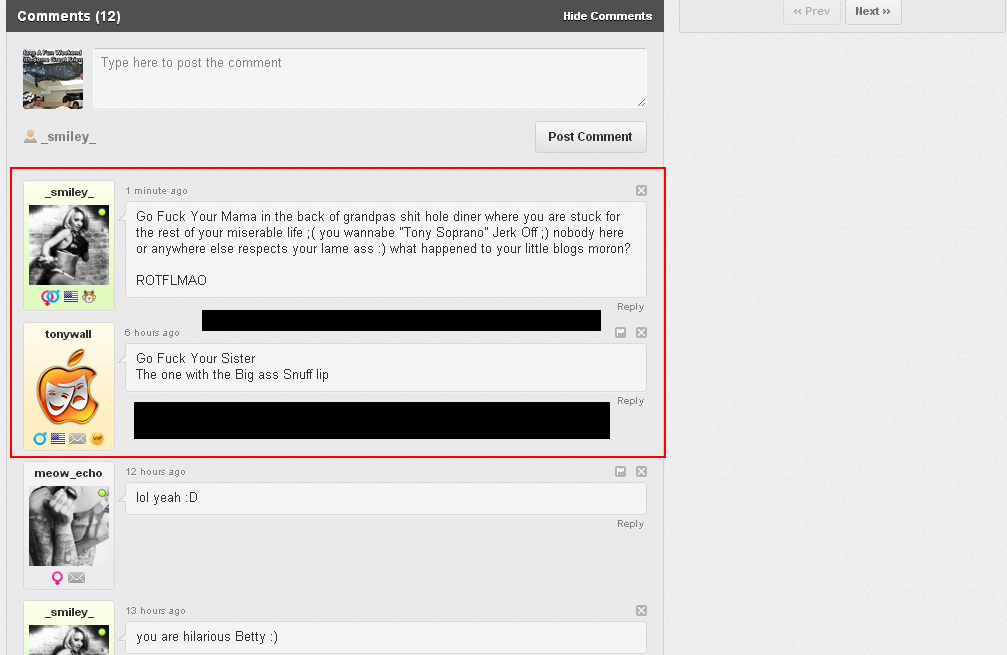This screenshot has width=1007, height=655.
Task: Click the male icon under the tonywall avatar
Action: [40, 439]
